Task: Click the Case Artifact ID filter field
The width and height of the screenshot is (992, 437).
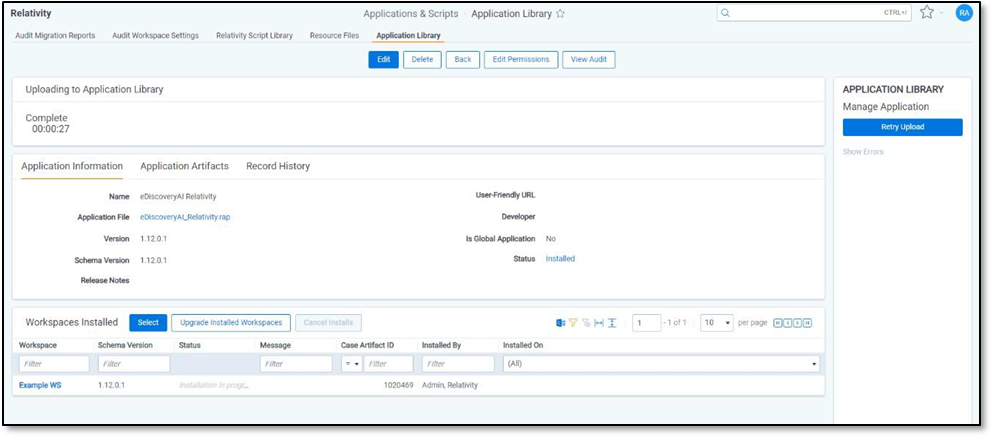Action: point(388,364)
